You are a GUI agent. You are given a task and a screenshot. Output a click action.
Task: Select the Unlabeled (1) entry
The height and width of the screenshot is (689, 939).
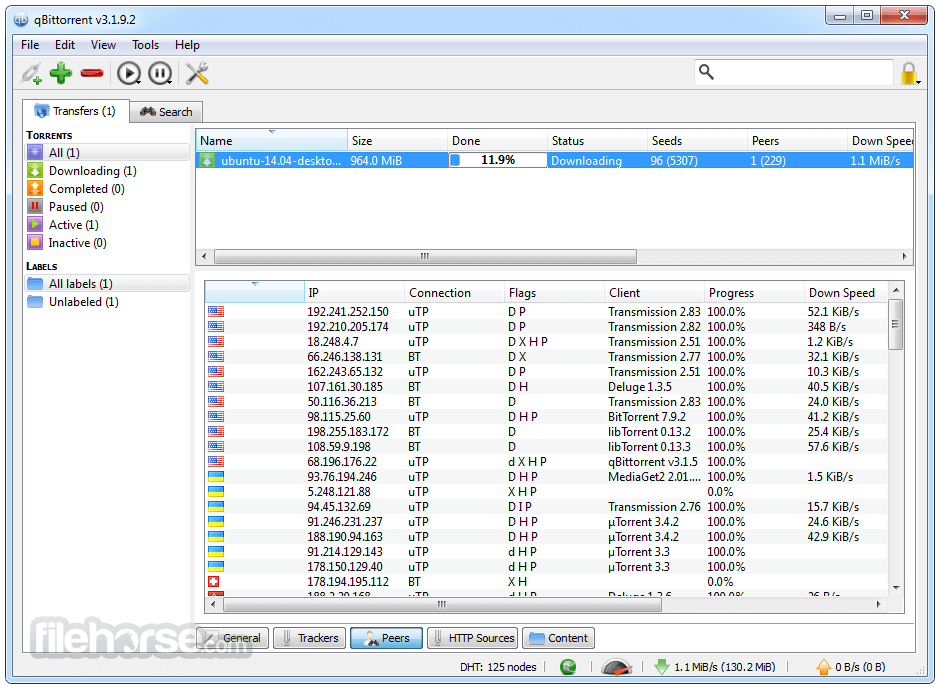108,302
